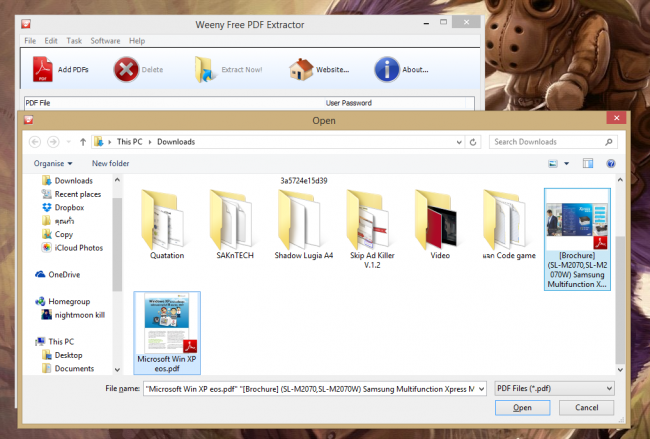Open the Organise dropdown menu
Image resolution: width=650 pixels, height=439 pixels.
(53, 164)
